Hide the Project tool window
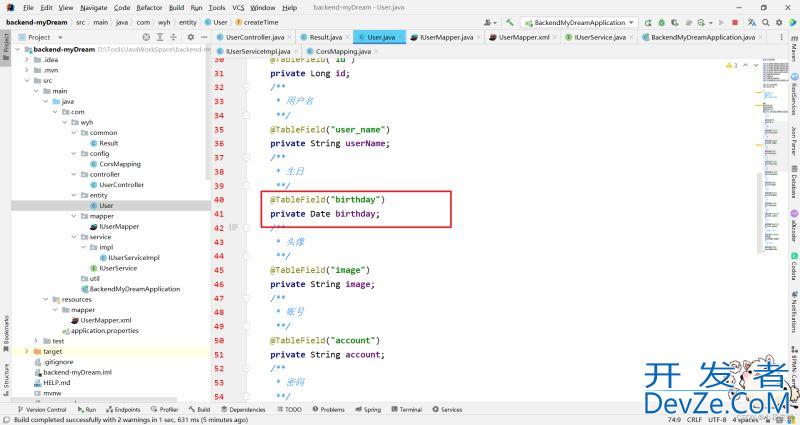Screen dimensions: 800x425 [x=204, y=37]
